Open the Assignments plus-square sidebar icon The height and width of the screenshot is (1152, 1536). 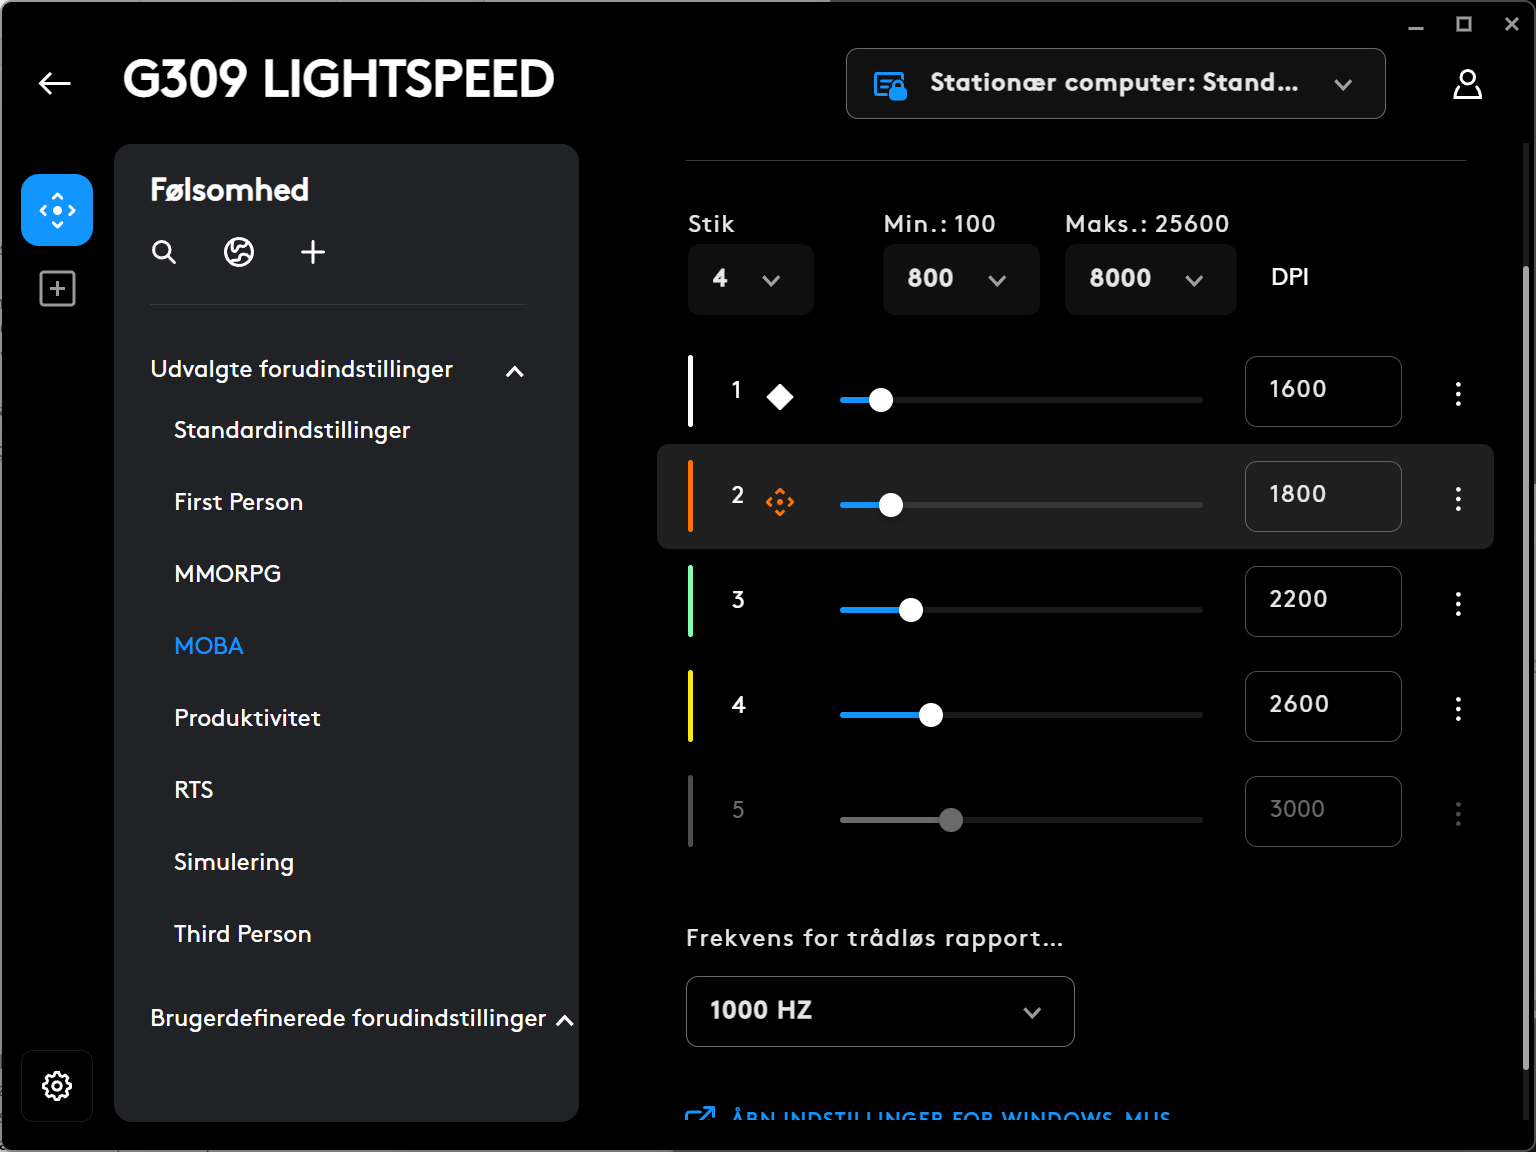coord(57,289)
